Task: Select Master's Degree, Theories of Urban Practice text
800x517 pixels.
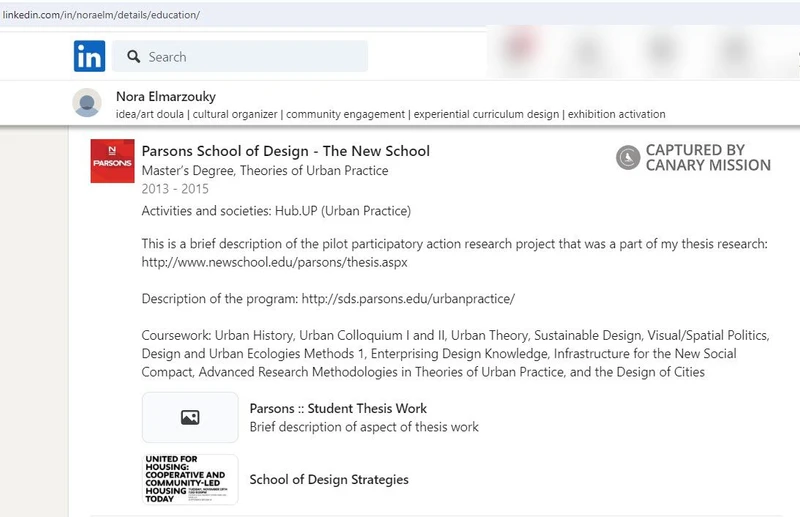Action: click(x=265, y=170)
